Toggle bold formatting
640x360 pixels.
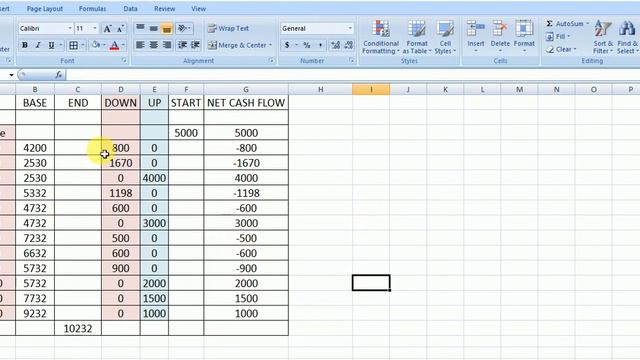pyautogui.click(x=25, y=45)
